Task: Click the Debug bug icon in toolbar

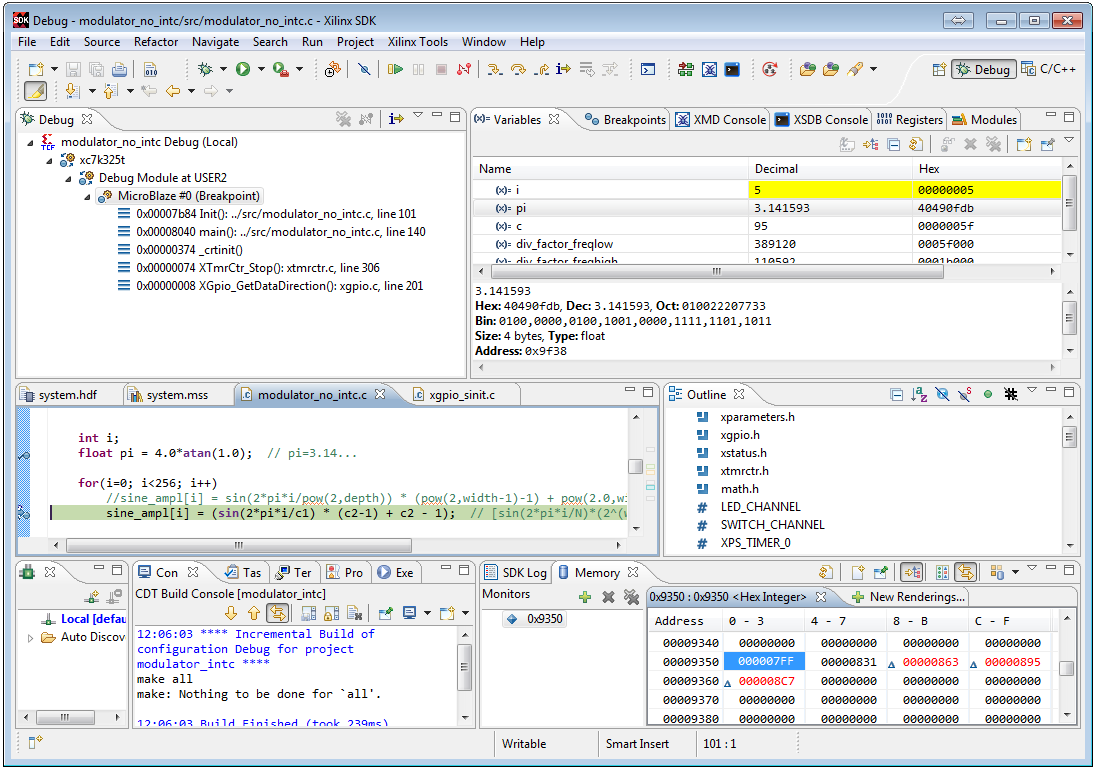Action: [205, 69]
